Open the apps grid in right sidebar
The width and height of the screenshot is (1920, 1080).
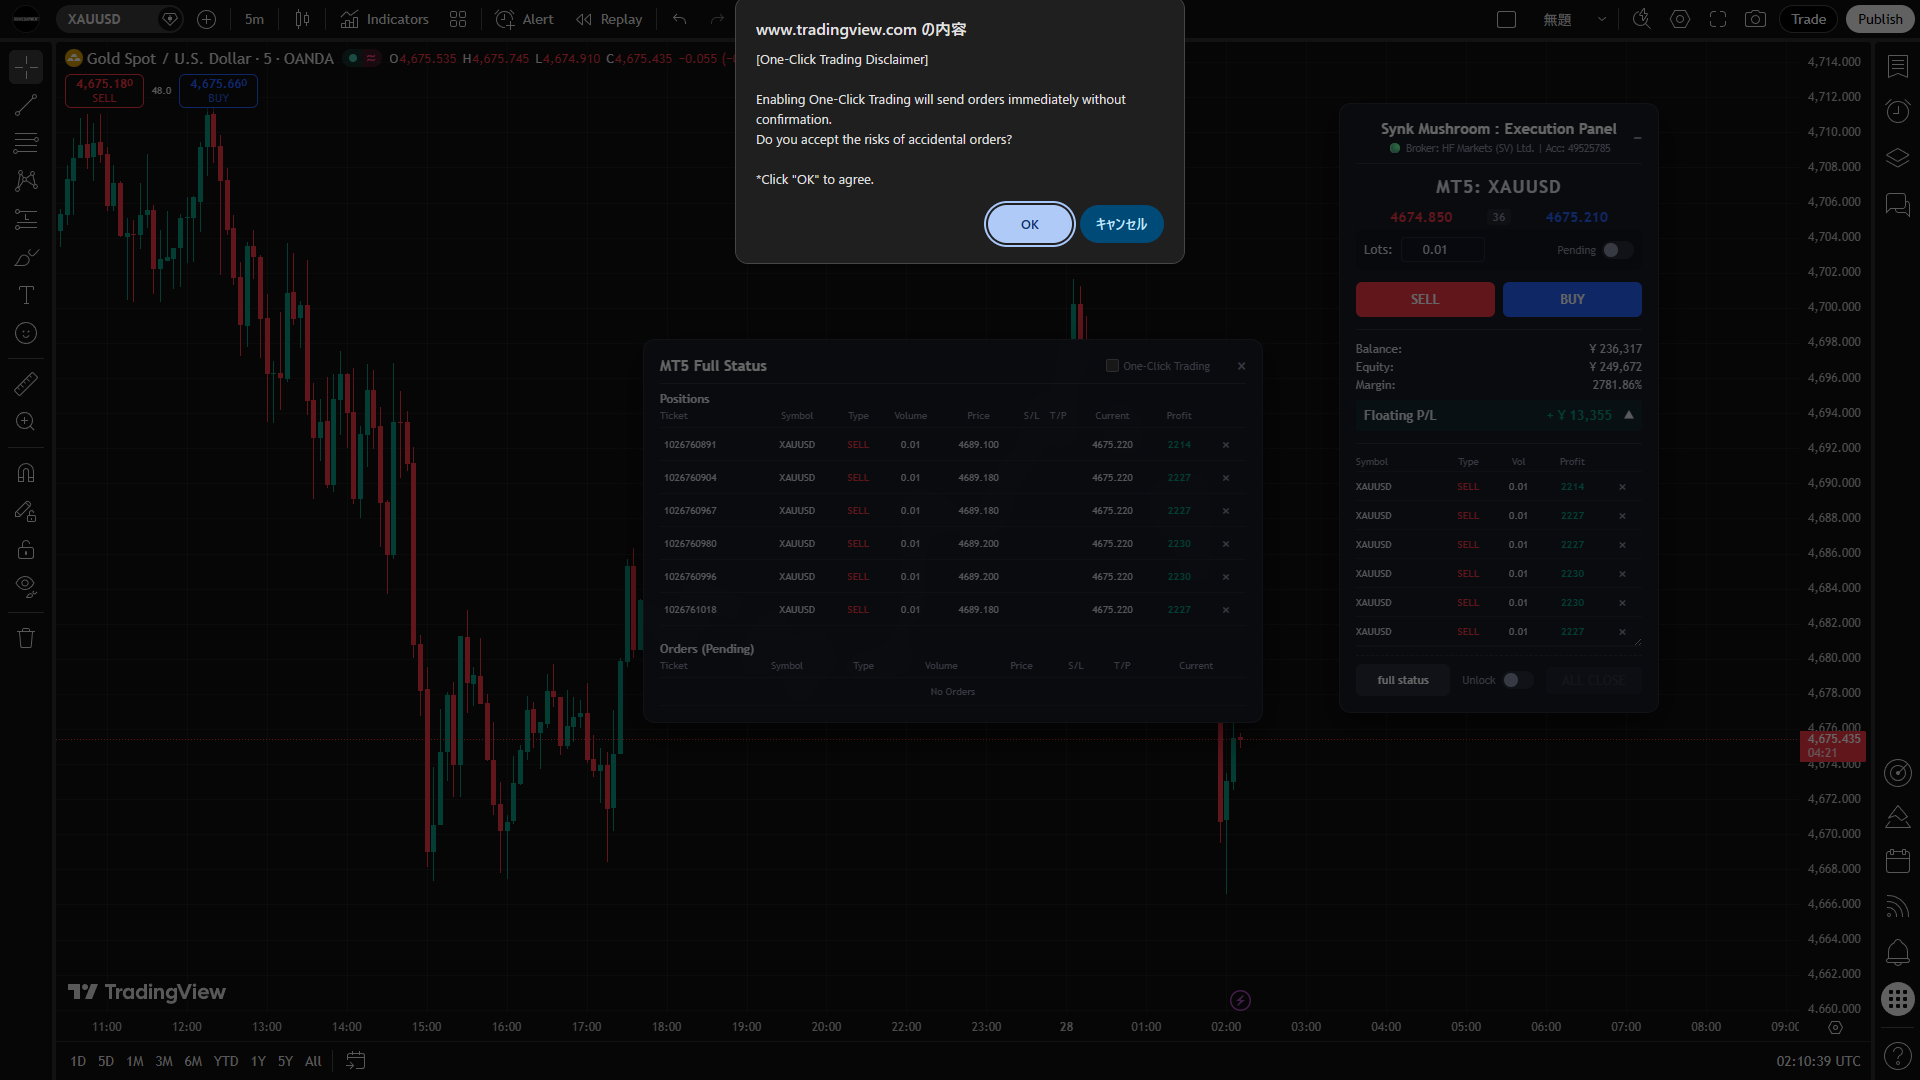coord(1897,998)
